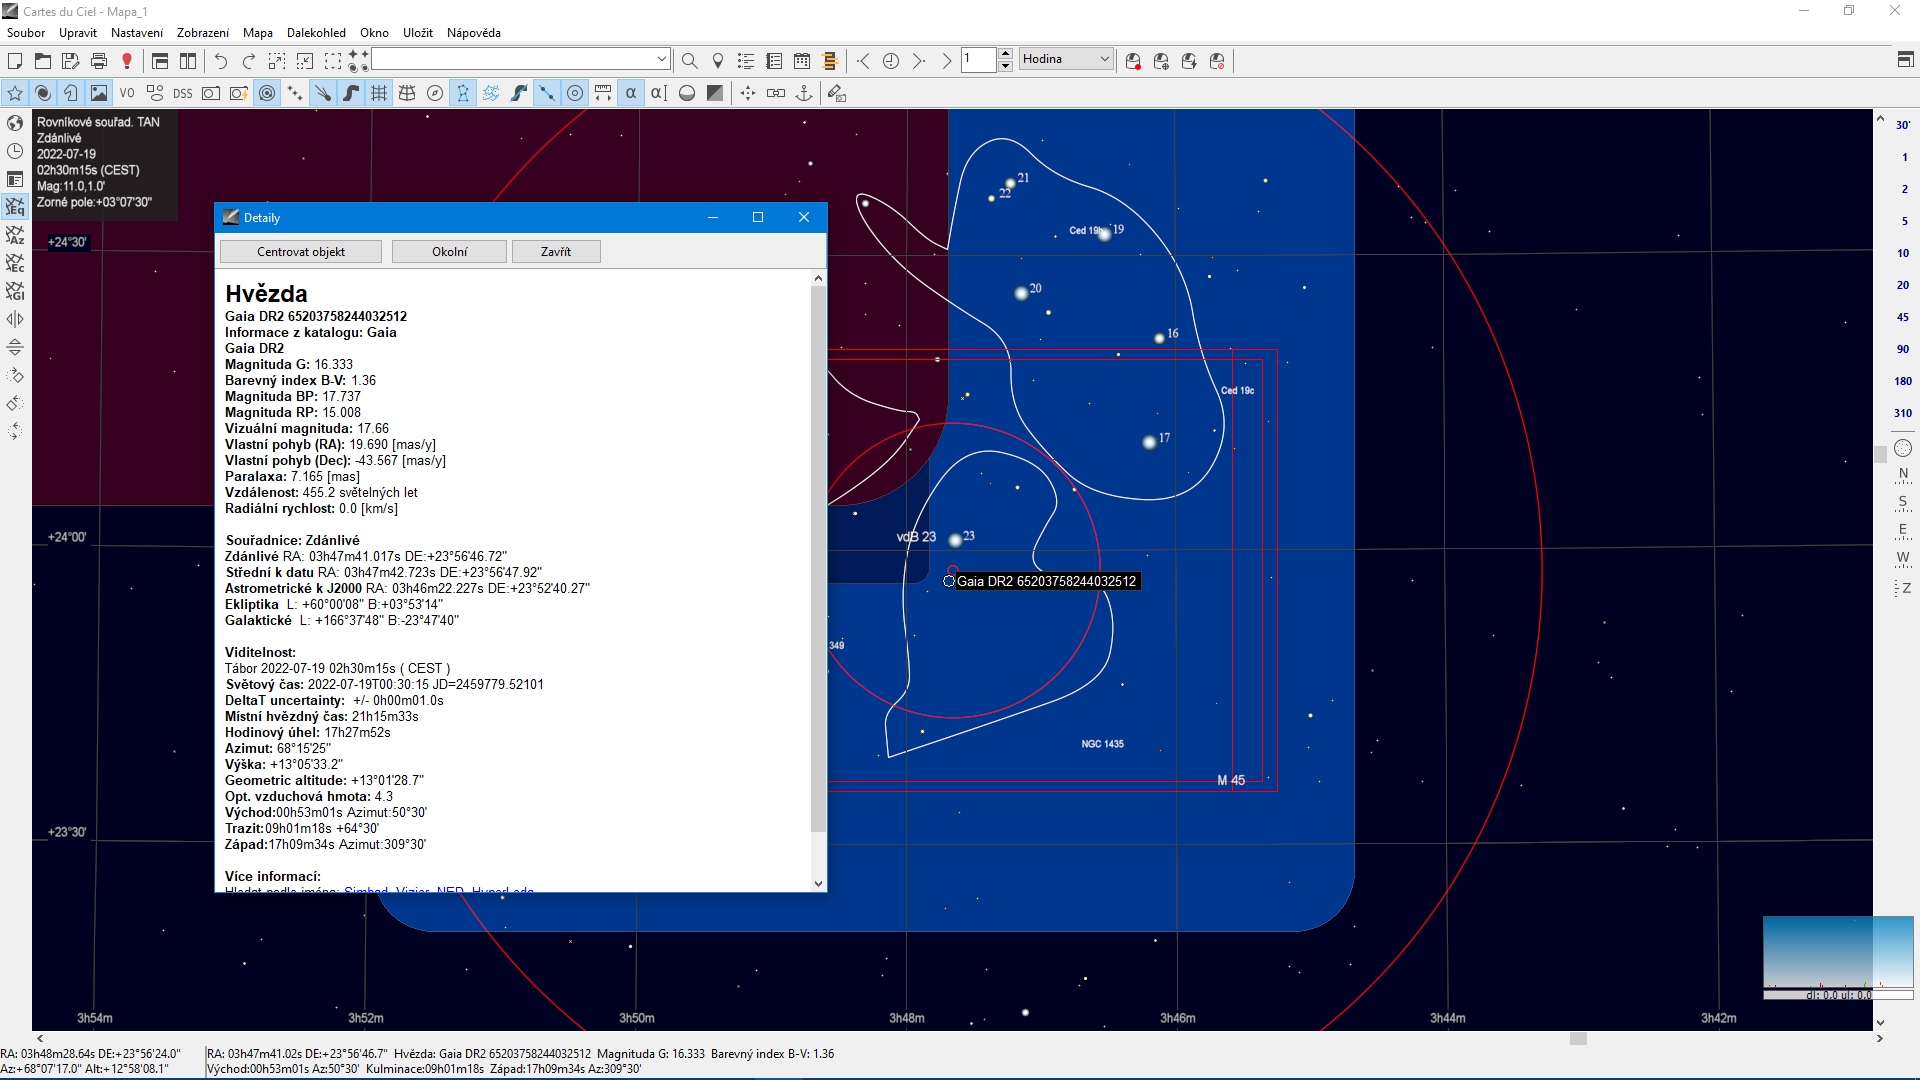Expand the object search combo box
The width and height of the screenshot is (1920, 1080).
[661, 60]
